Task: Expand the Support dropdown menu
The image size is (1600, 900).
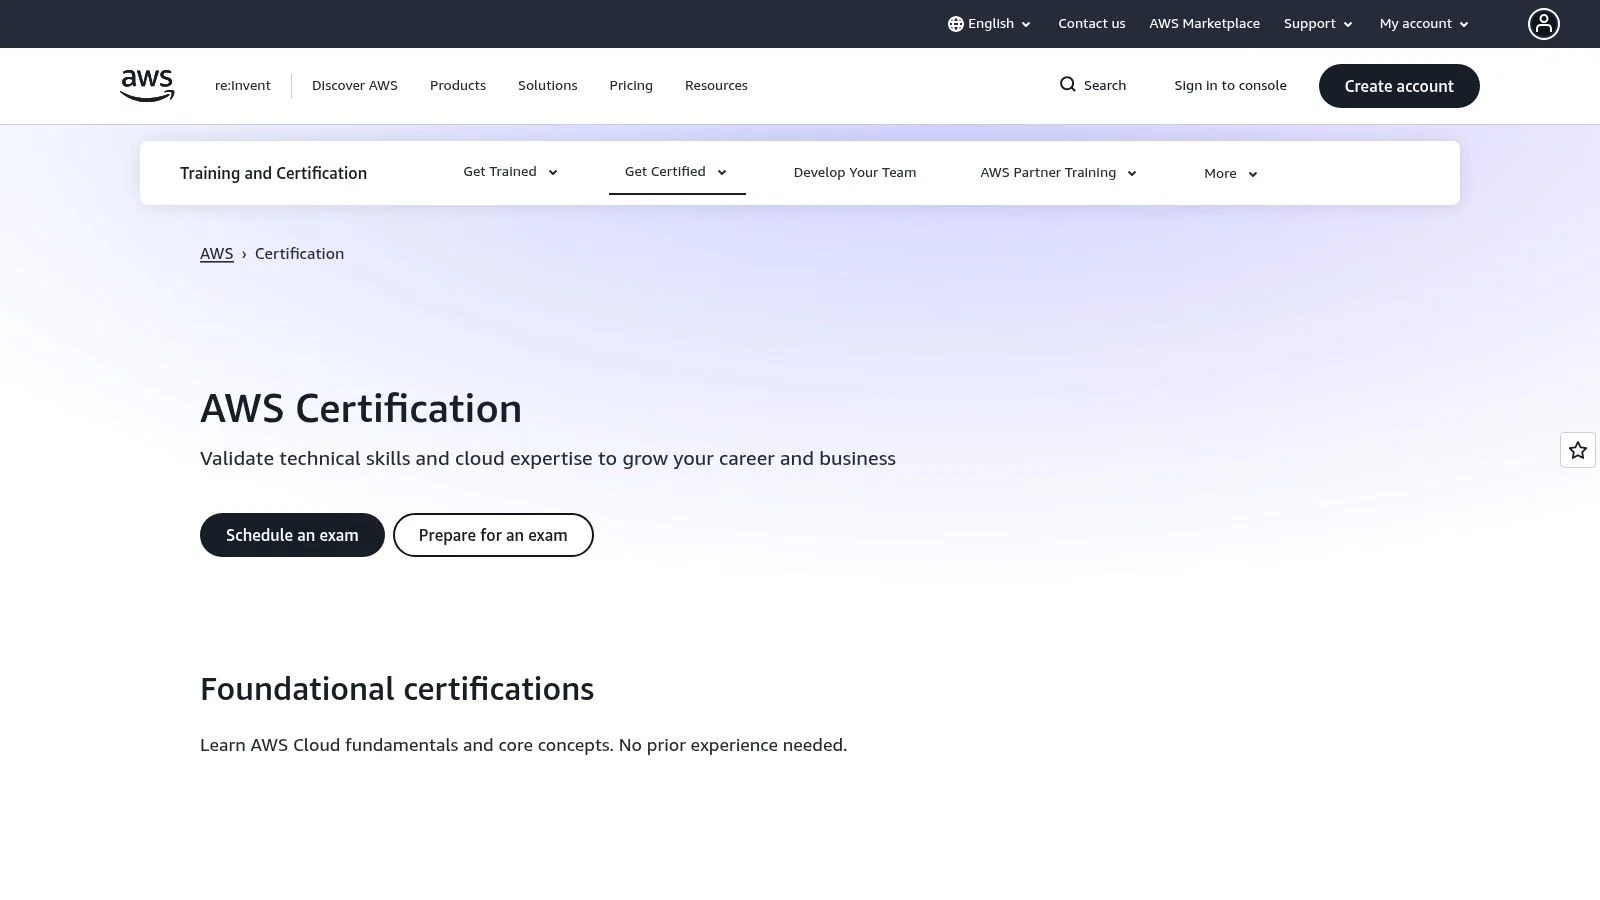Action: 1318,24
